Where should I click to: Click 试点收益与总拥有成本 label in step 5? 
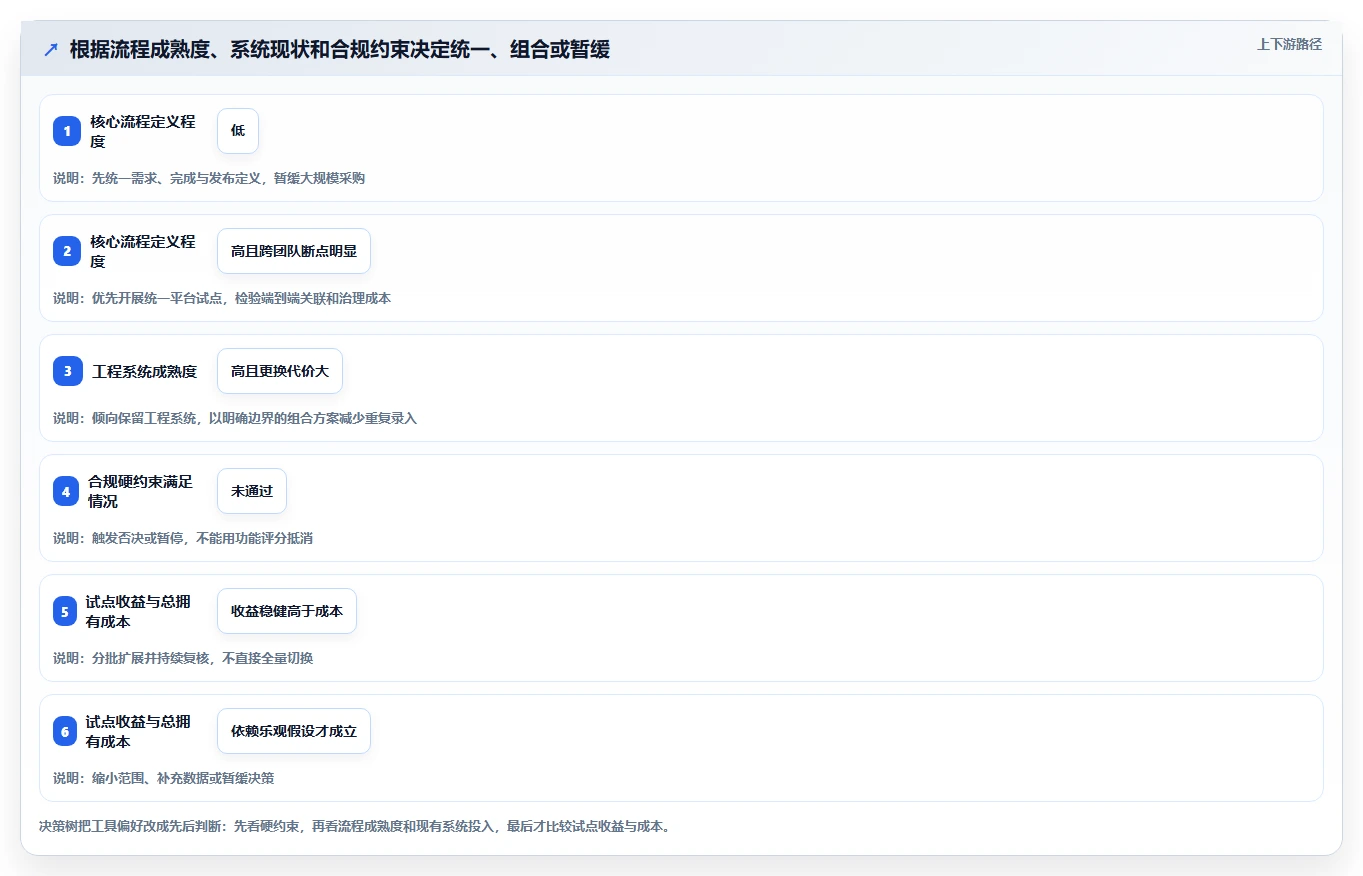138,611
